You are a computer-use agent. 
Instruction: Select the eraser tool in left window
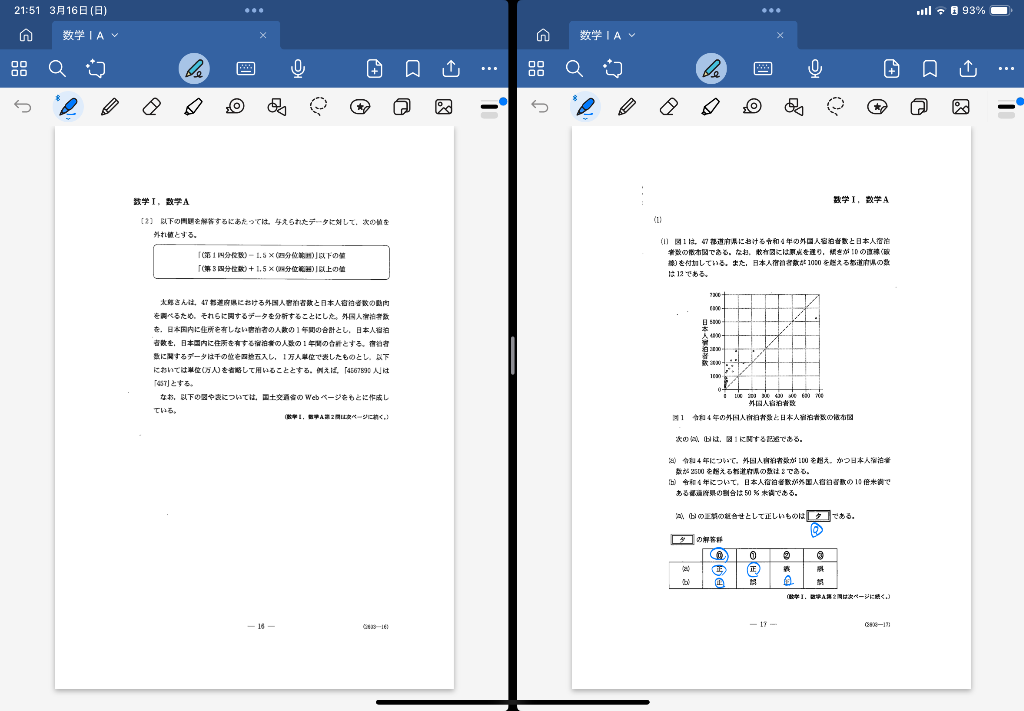pos(152,107)
